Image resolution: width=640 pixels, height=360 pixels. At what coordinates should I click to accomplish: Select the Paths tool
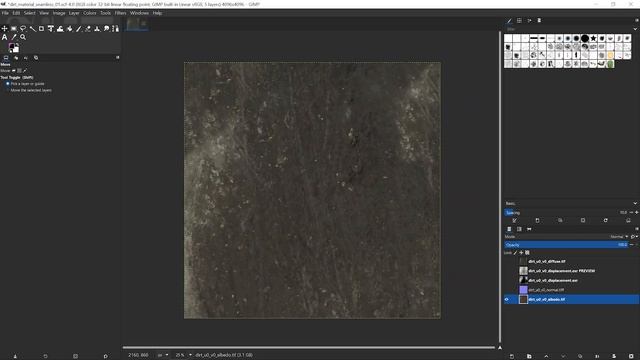coord(116,29)
